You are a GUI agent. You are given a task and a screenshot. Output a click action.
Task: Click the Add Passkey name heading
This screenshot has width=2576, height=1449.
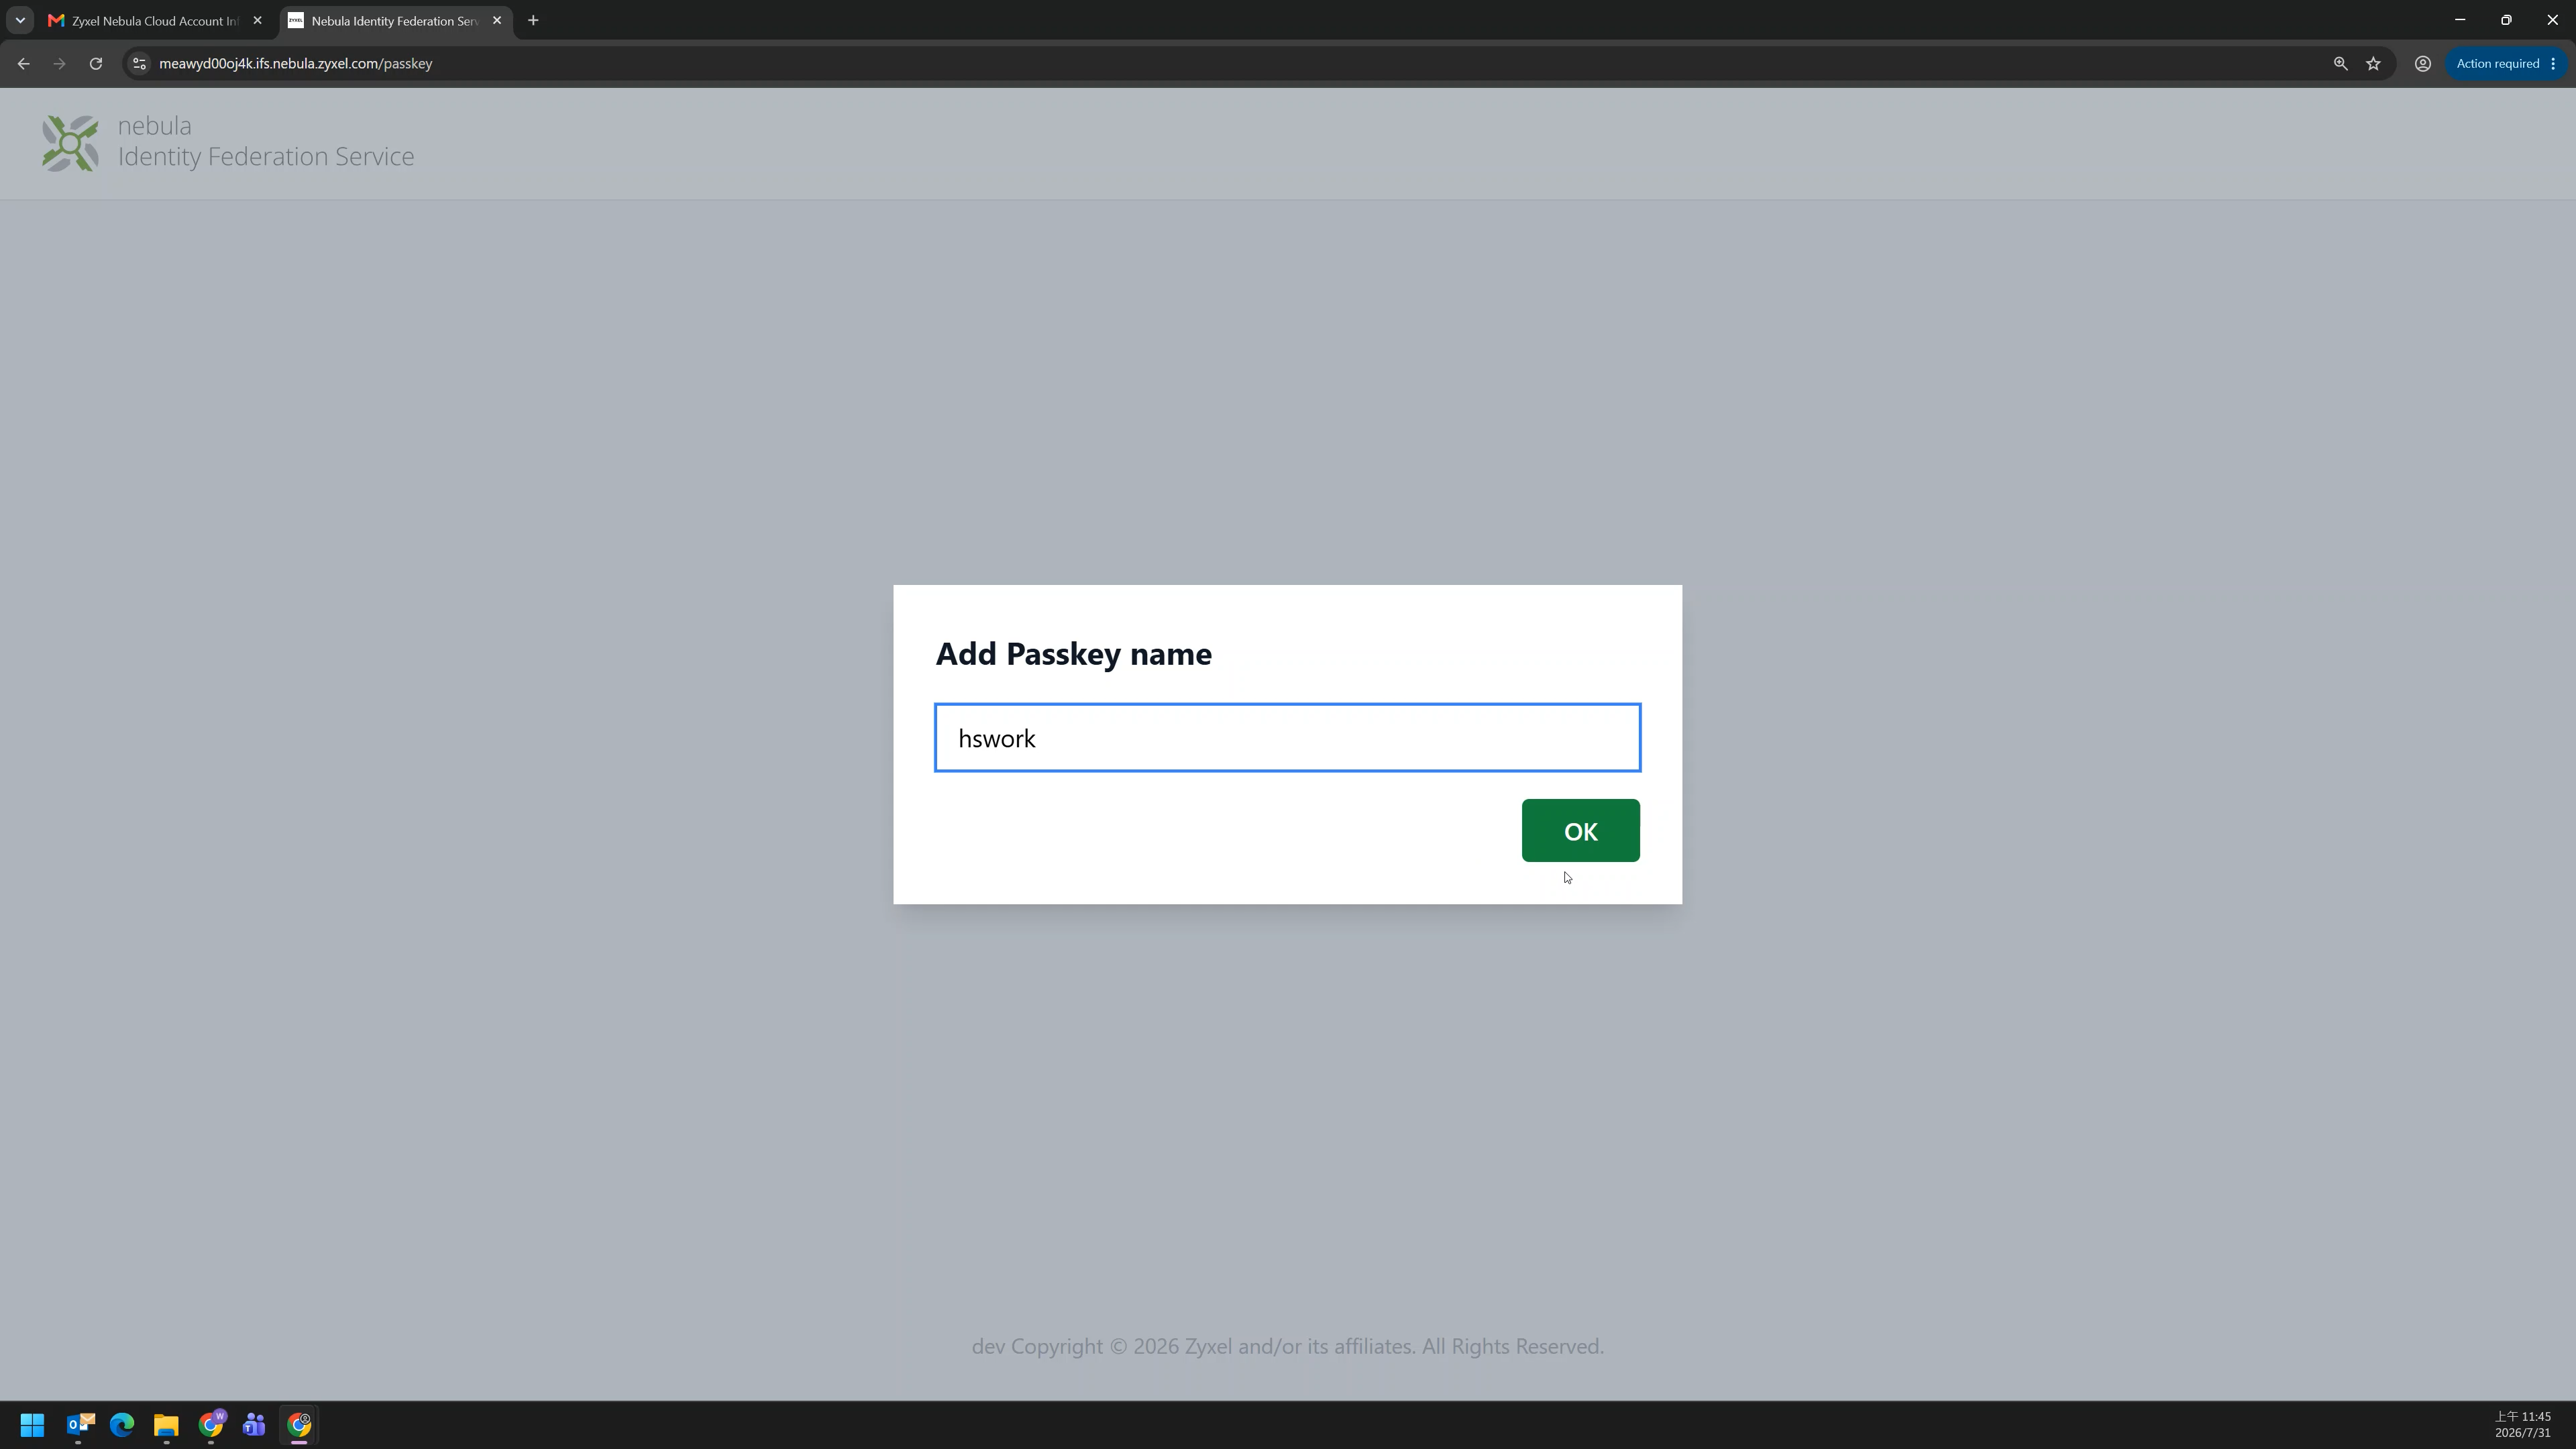coord(1073,653)
